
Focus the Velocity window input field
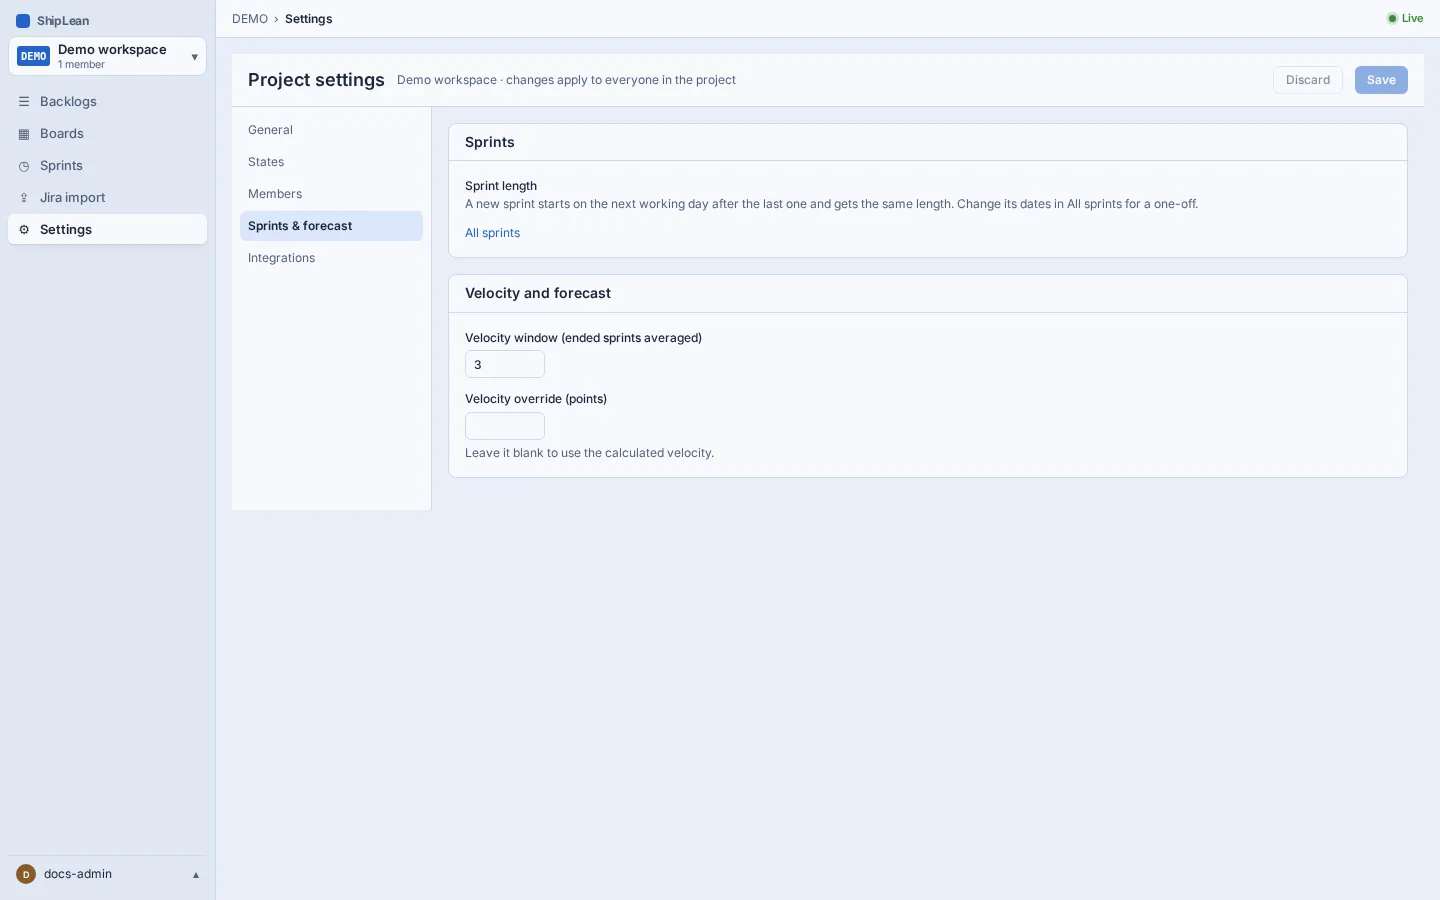(x=505, y=364)
